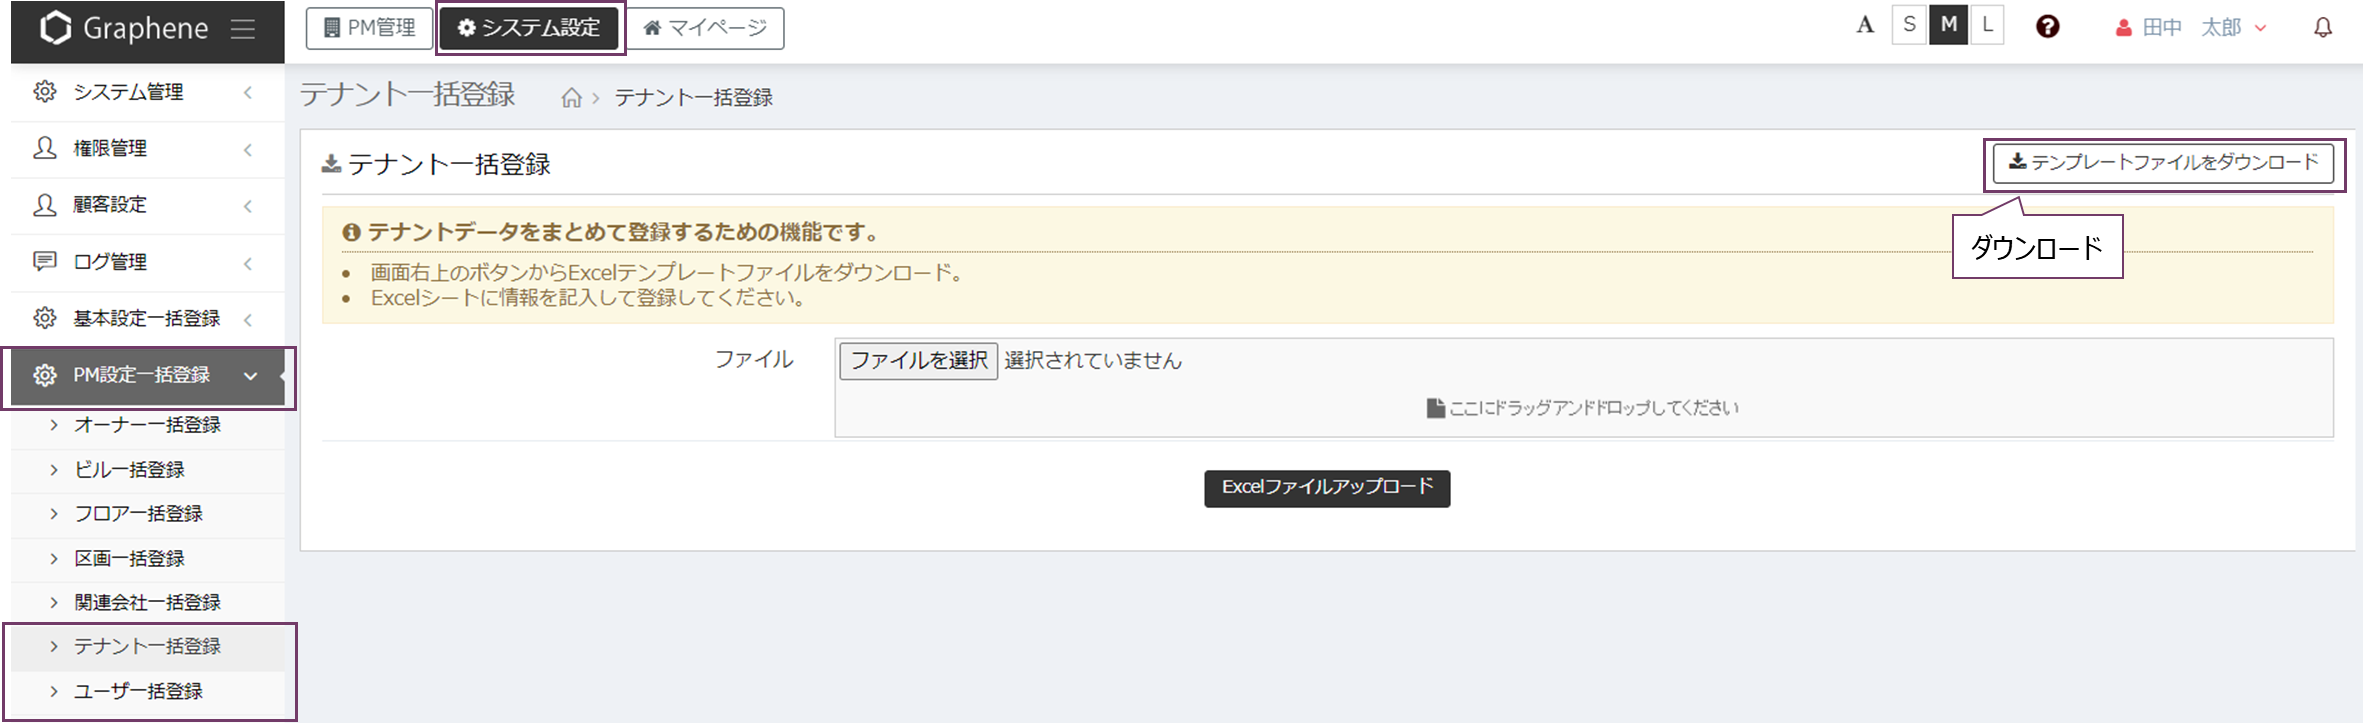Open the notifications bell icon
Viewport: 2363px width, 723px height.
coord(2322,28)
